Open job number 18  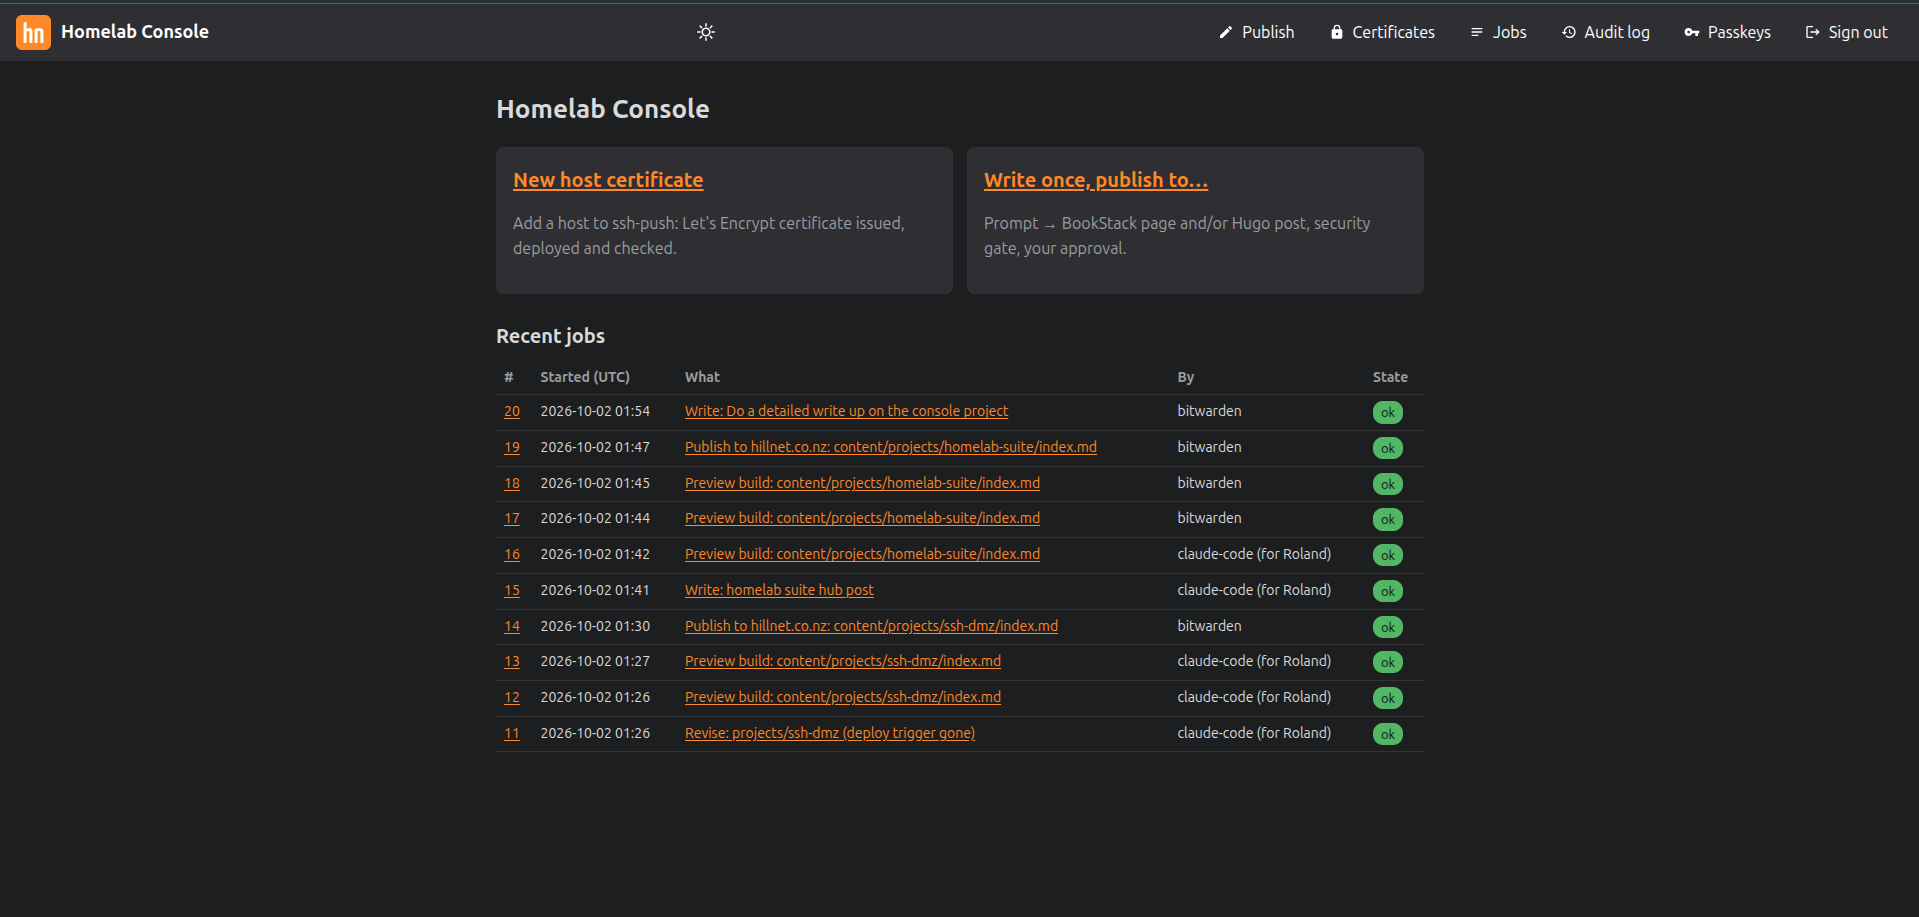pos(512,483)
